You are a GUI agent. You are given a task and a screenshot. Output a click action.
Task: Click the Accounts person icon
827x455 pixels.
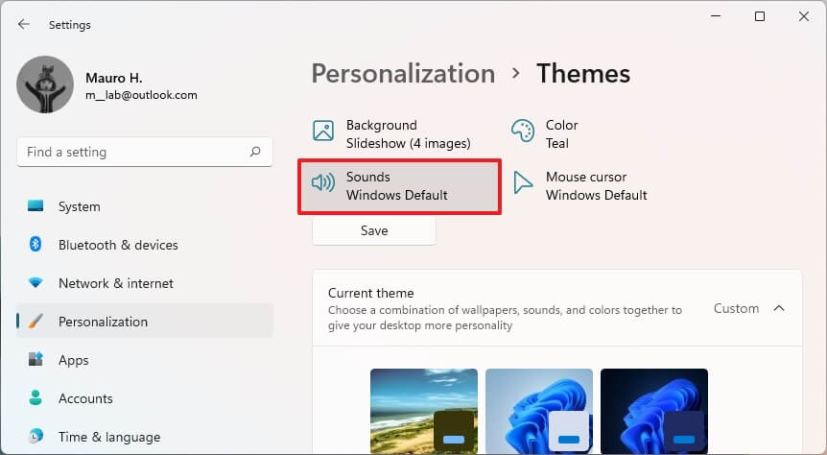[35, 398]
